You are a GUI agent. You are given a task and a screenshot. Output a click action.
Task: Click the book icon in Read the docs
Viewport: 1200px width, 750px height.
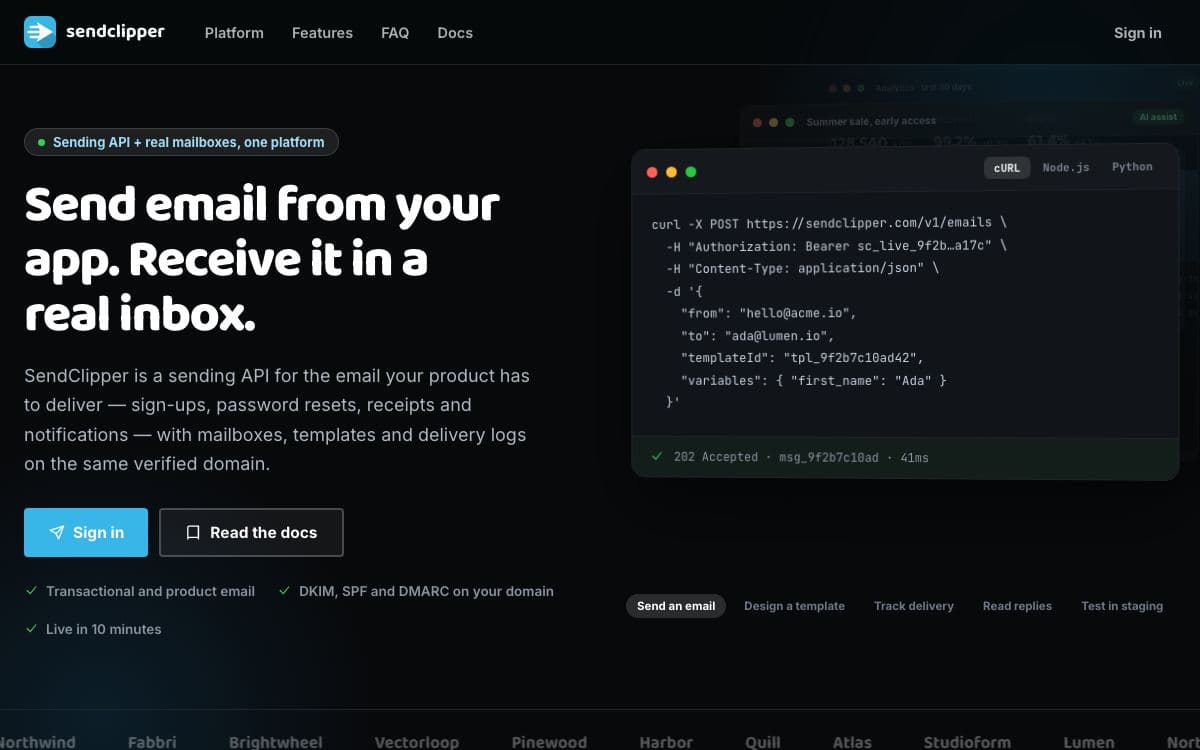tap(193, 533)
